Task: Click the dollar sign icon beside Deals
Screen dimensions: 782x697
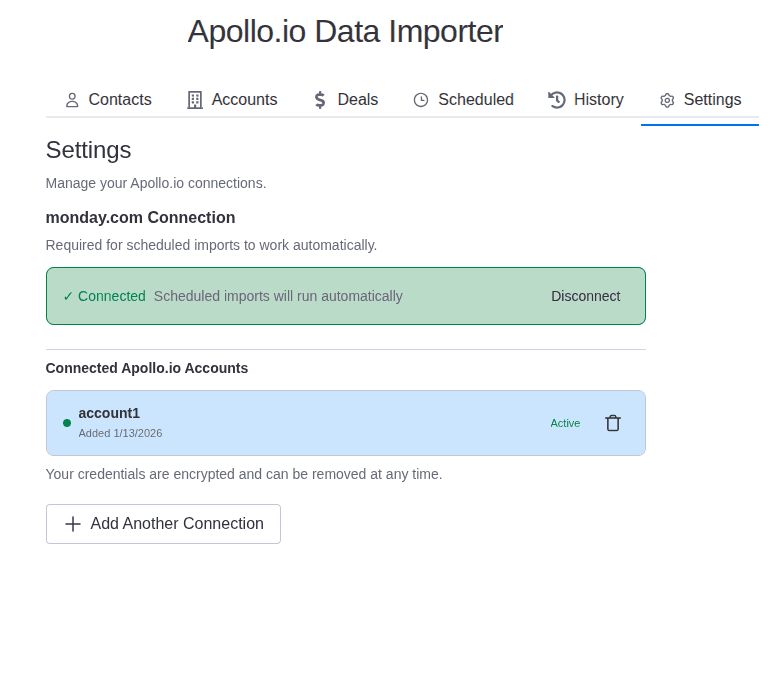Action: 320,100
